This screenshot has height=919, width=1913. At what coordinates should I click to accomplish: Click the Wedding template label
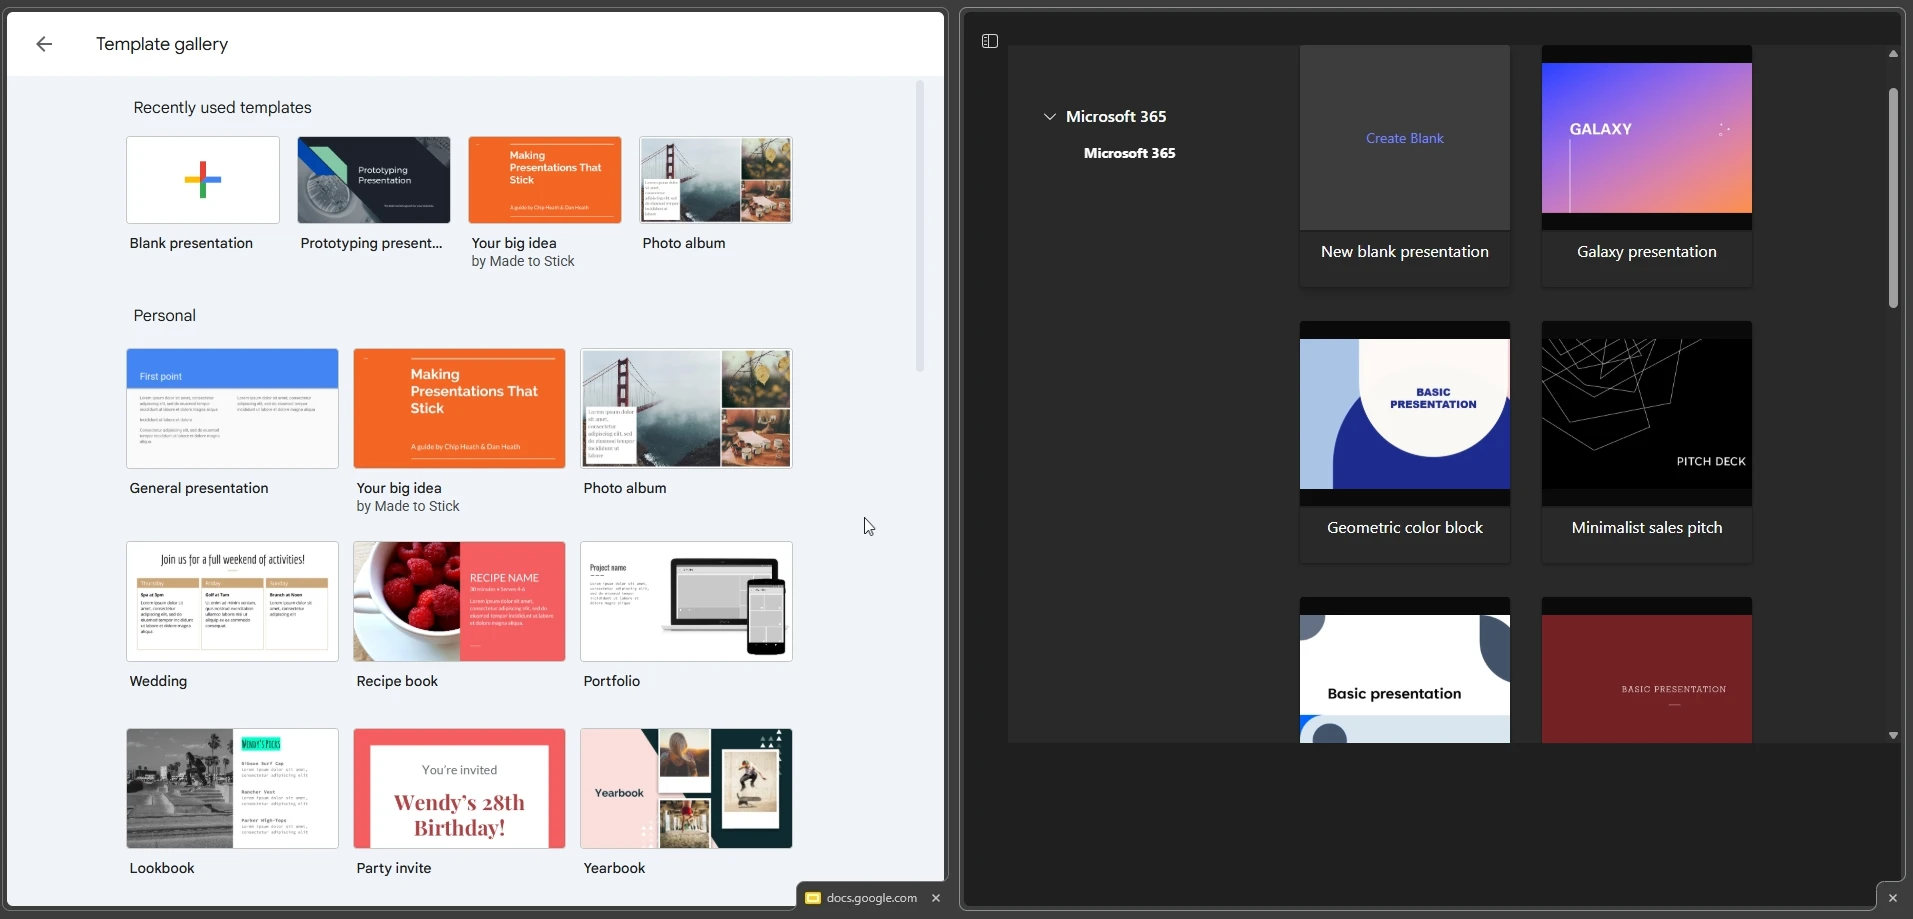[158, 681]
